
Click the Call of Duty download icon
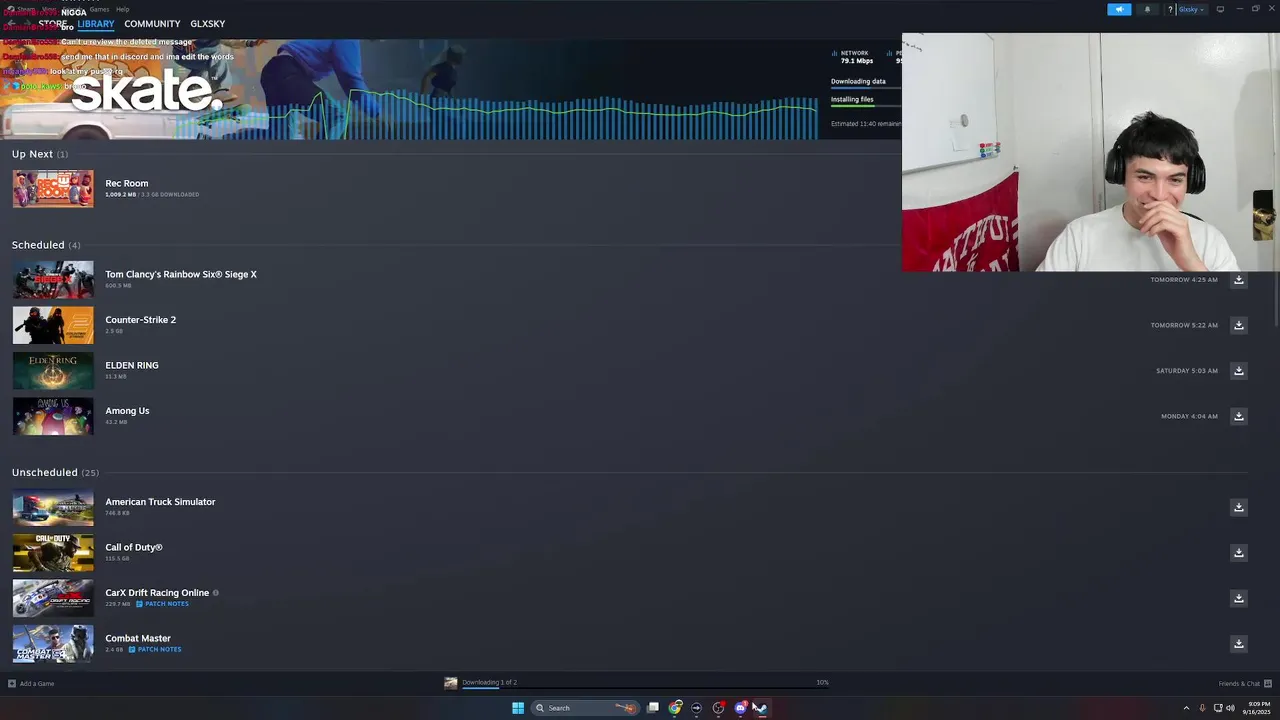(x=1238, y=553)
